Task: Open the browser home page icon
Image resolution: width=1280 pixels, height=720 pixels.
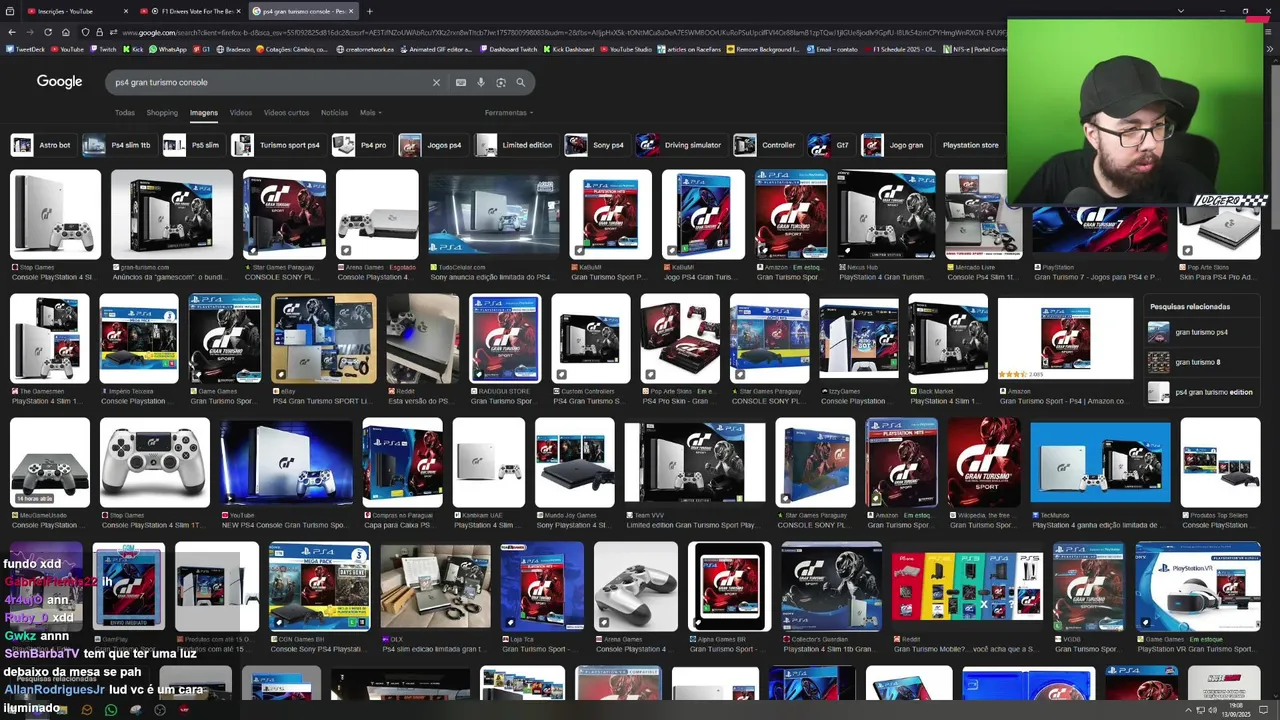Action: 65,32
